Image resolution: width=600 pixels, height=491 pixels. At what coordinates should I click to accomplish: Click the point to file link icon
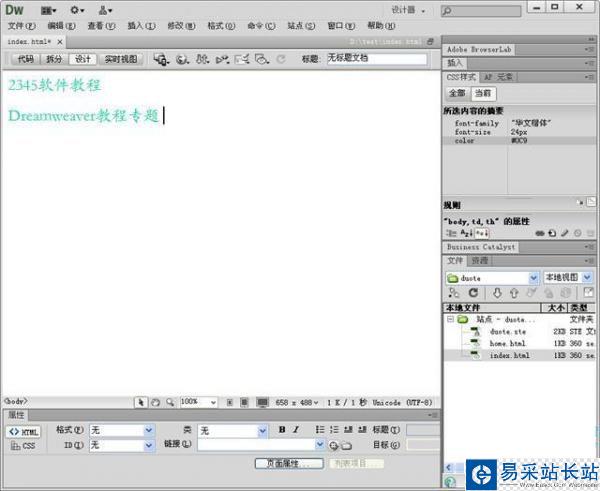333,445
